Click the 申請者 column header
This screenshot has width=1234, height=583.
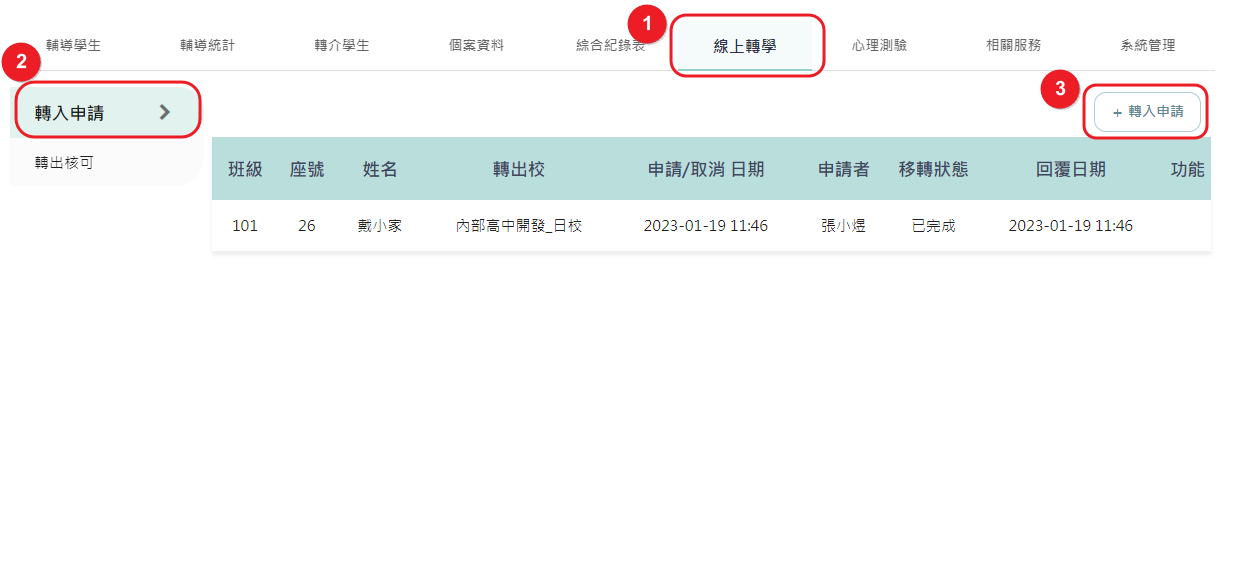click(x=844, y=170)
